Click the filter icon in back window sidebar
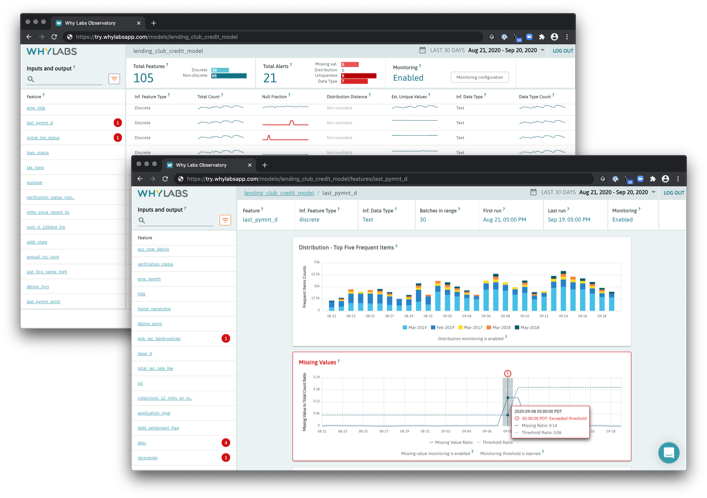 (x=114, y=79)
